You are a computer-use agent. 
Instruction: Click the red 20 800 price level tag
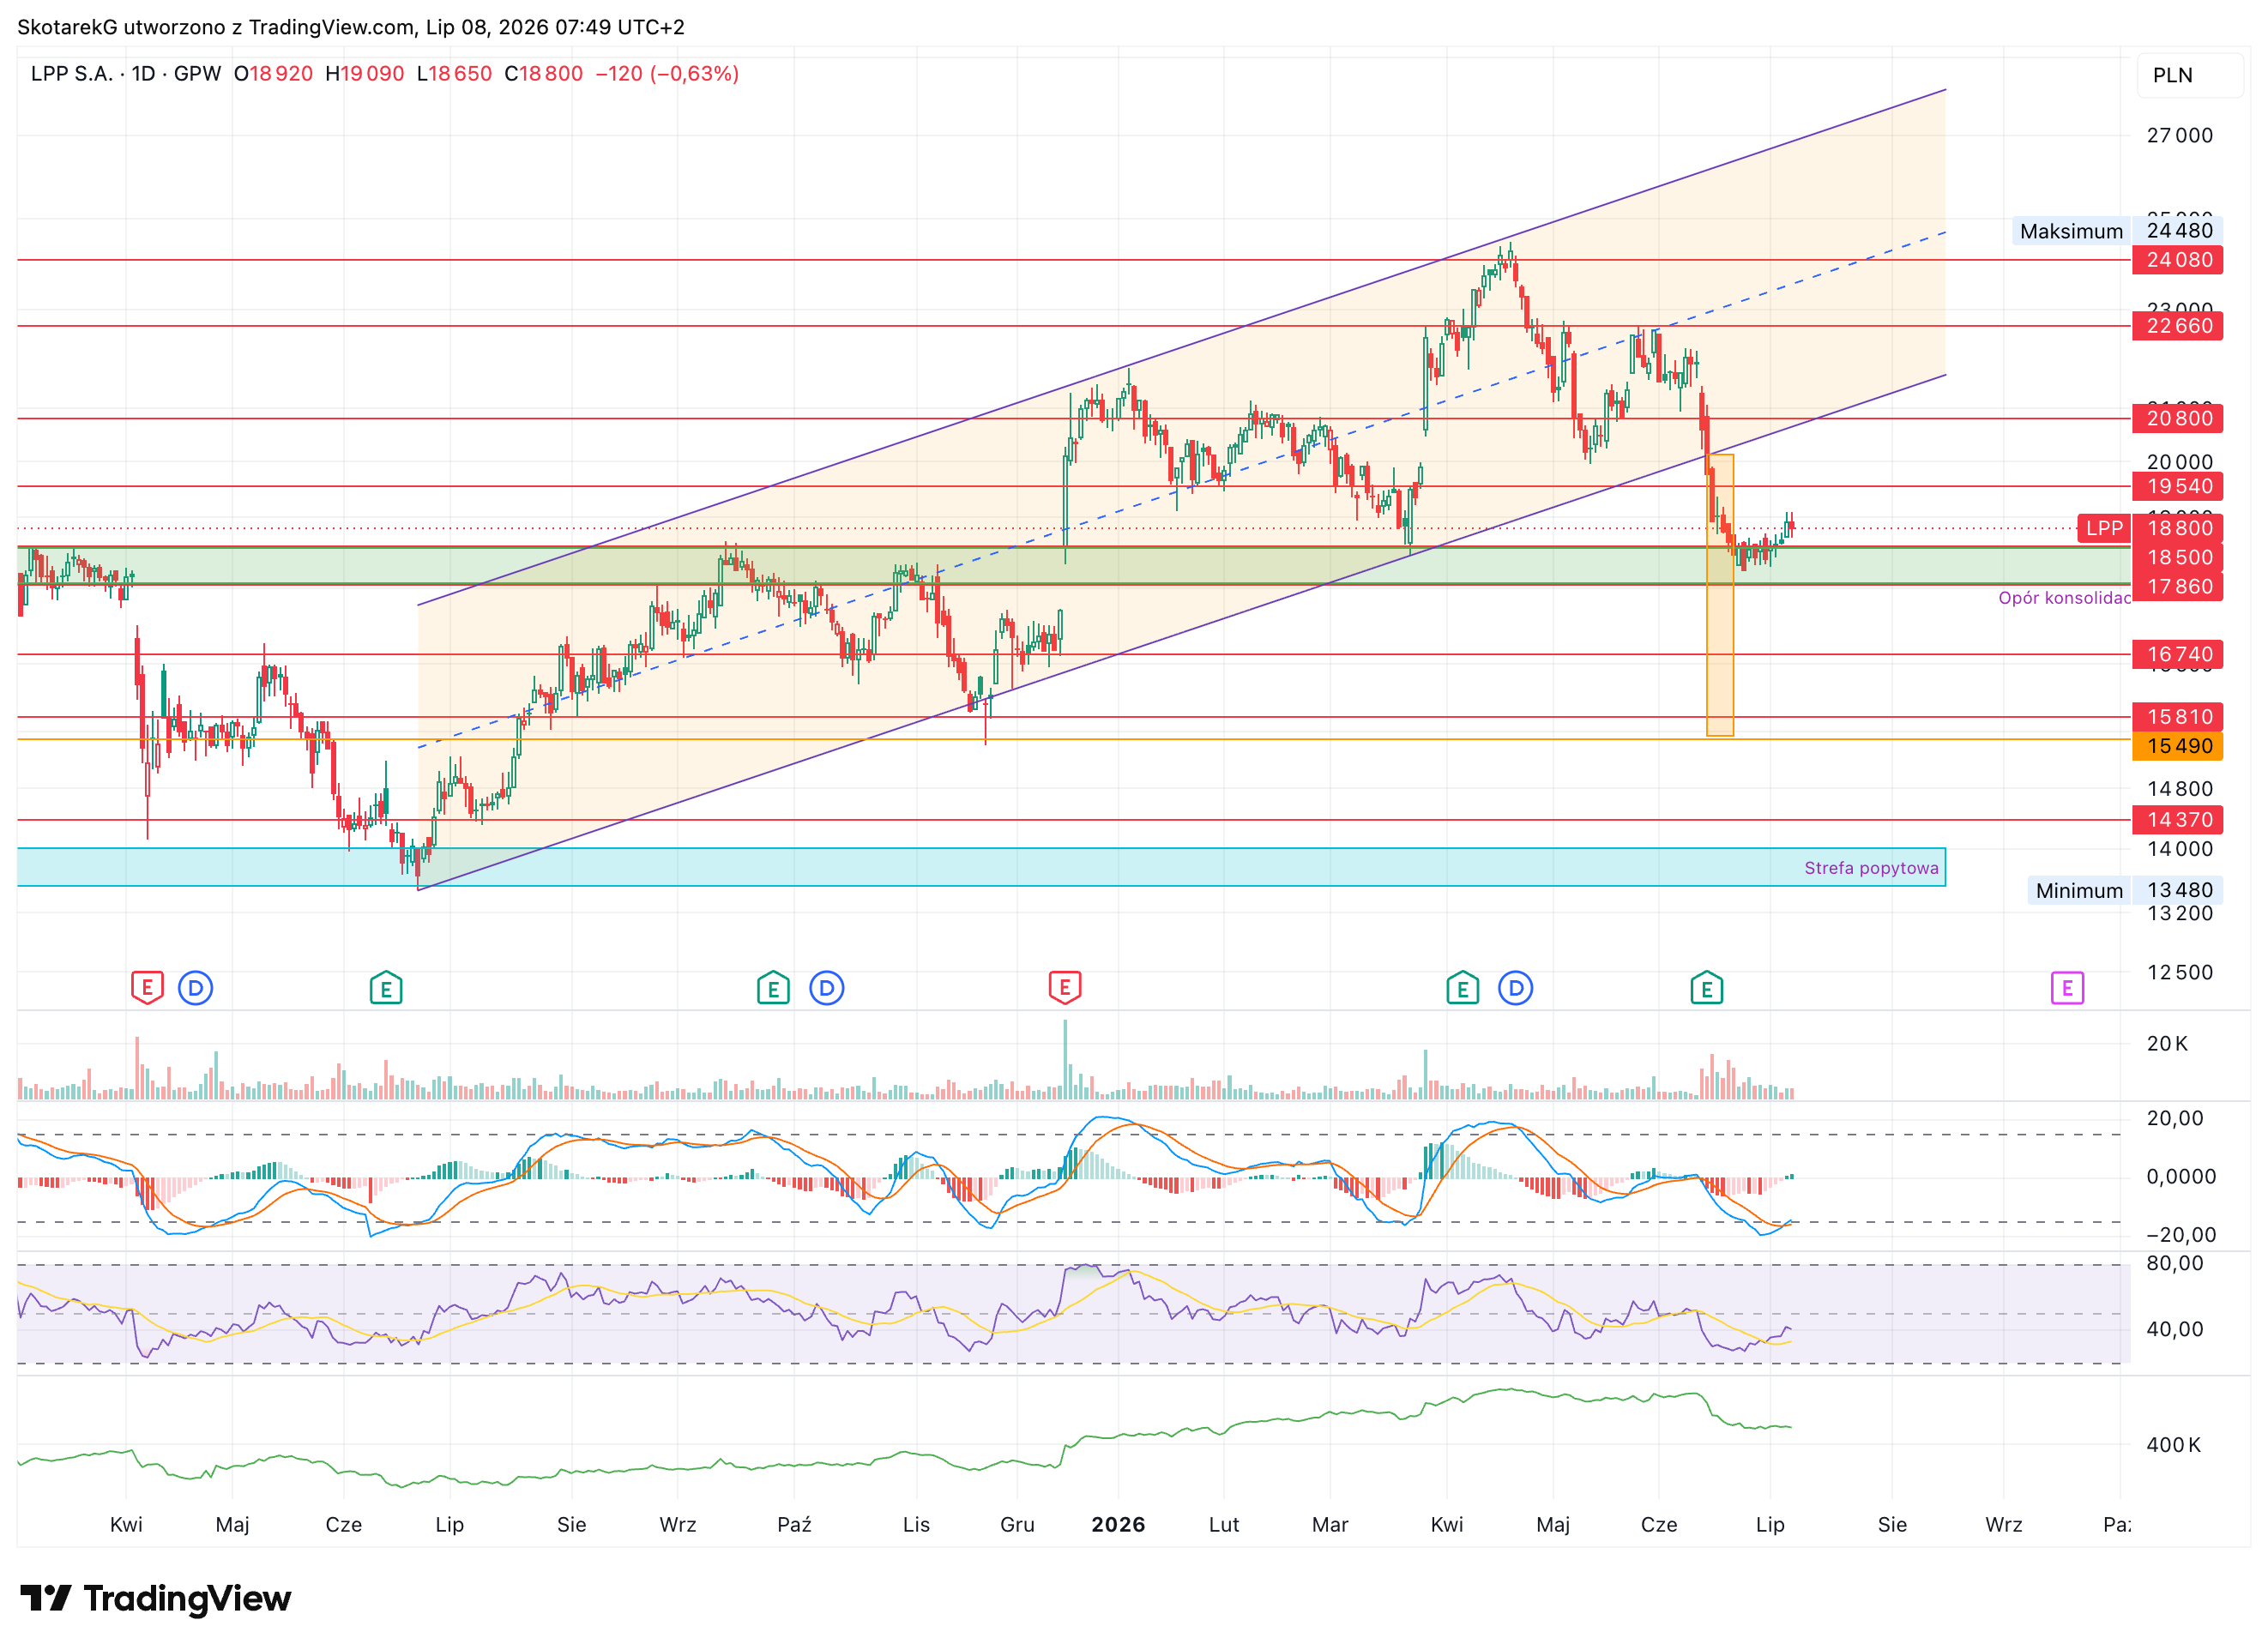(x=2178, y=418)
